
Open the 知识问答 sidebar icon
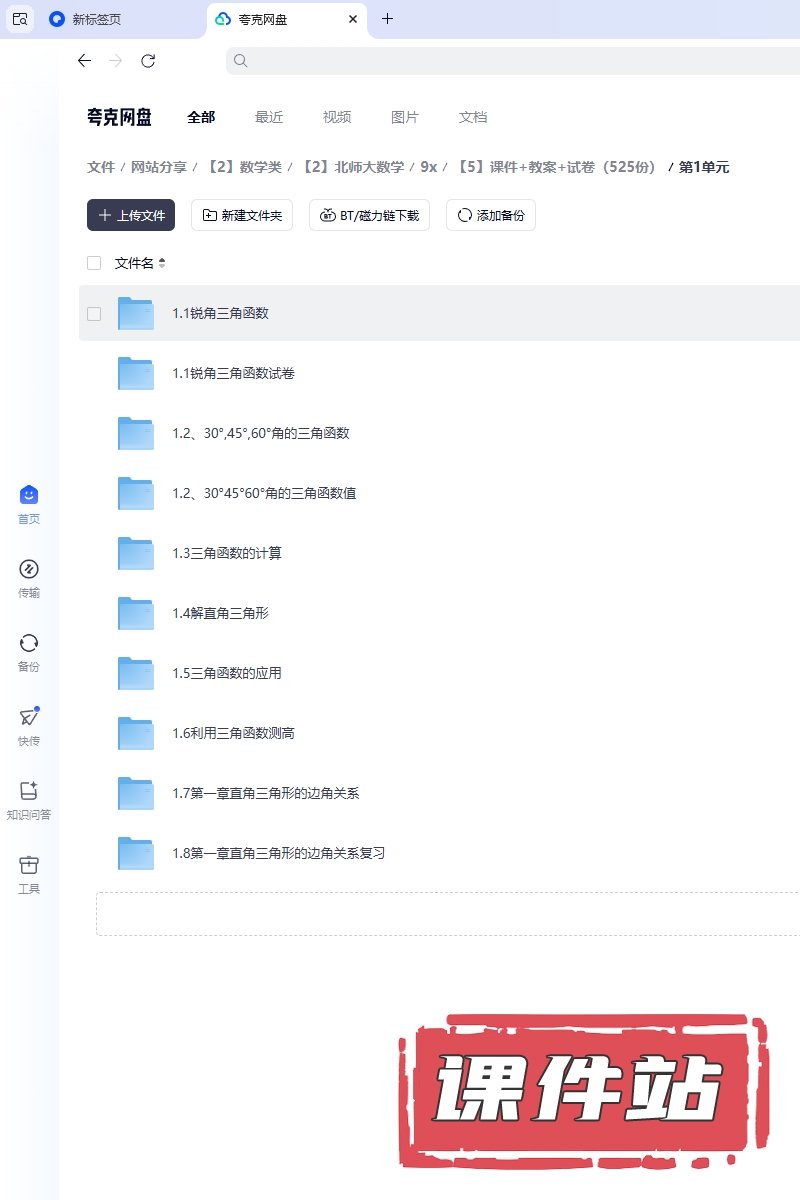[29, 792]
